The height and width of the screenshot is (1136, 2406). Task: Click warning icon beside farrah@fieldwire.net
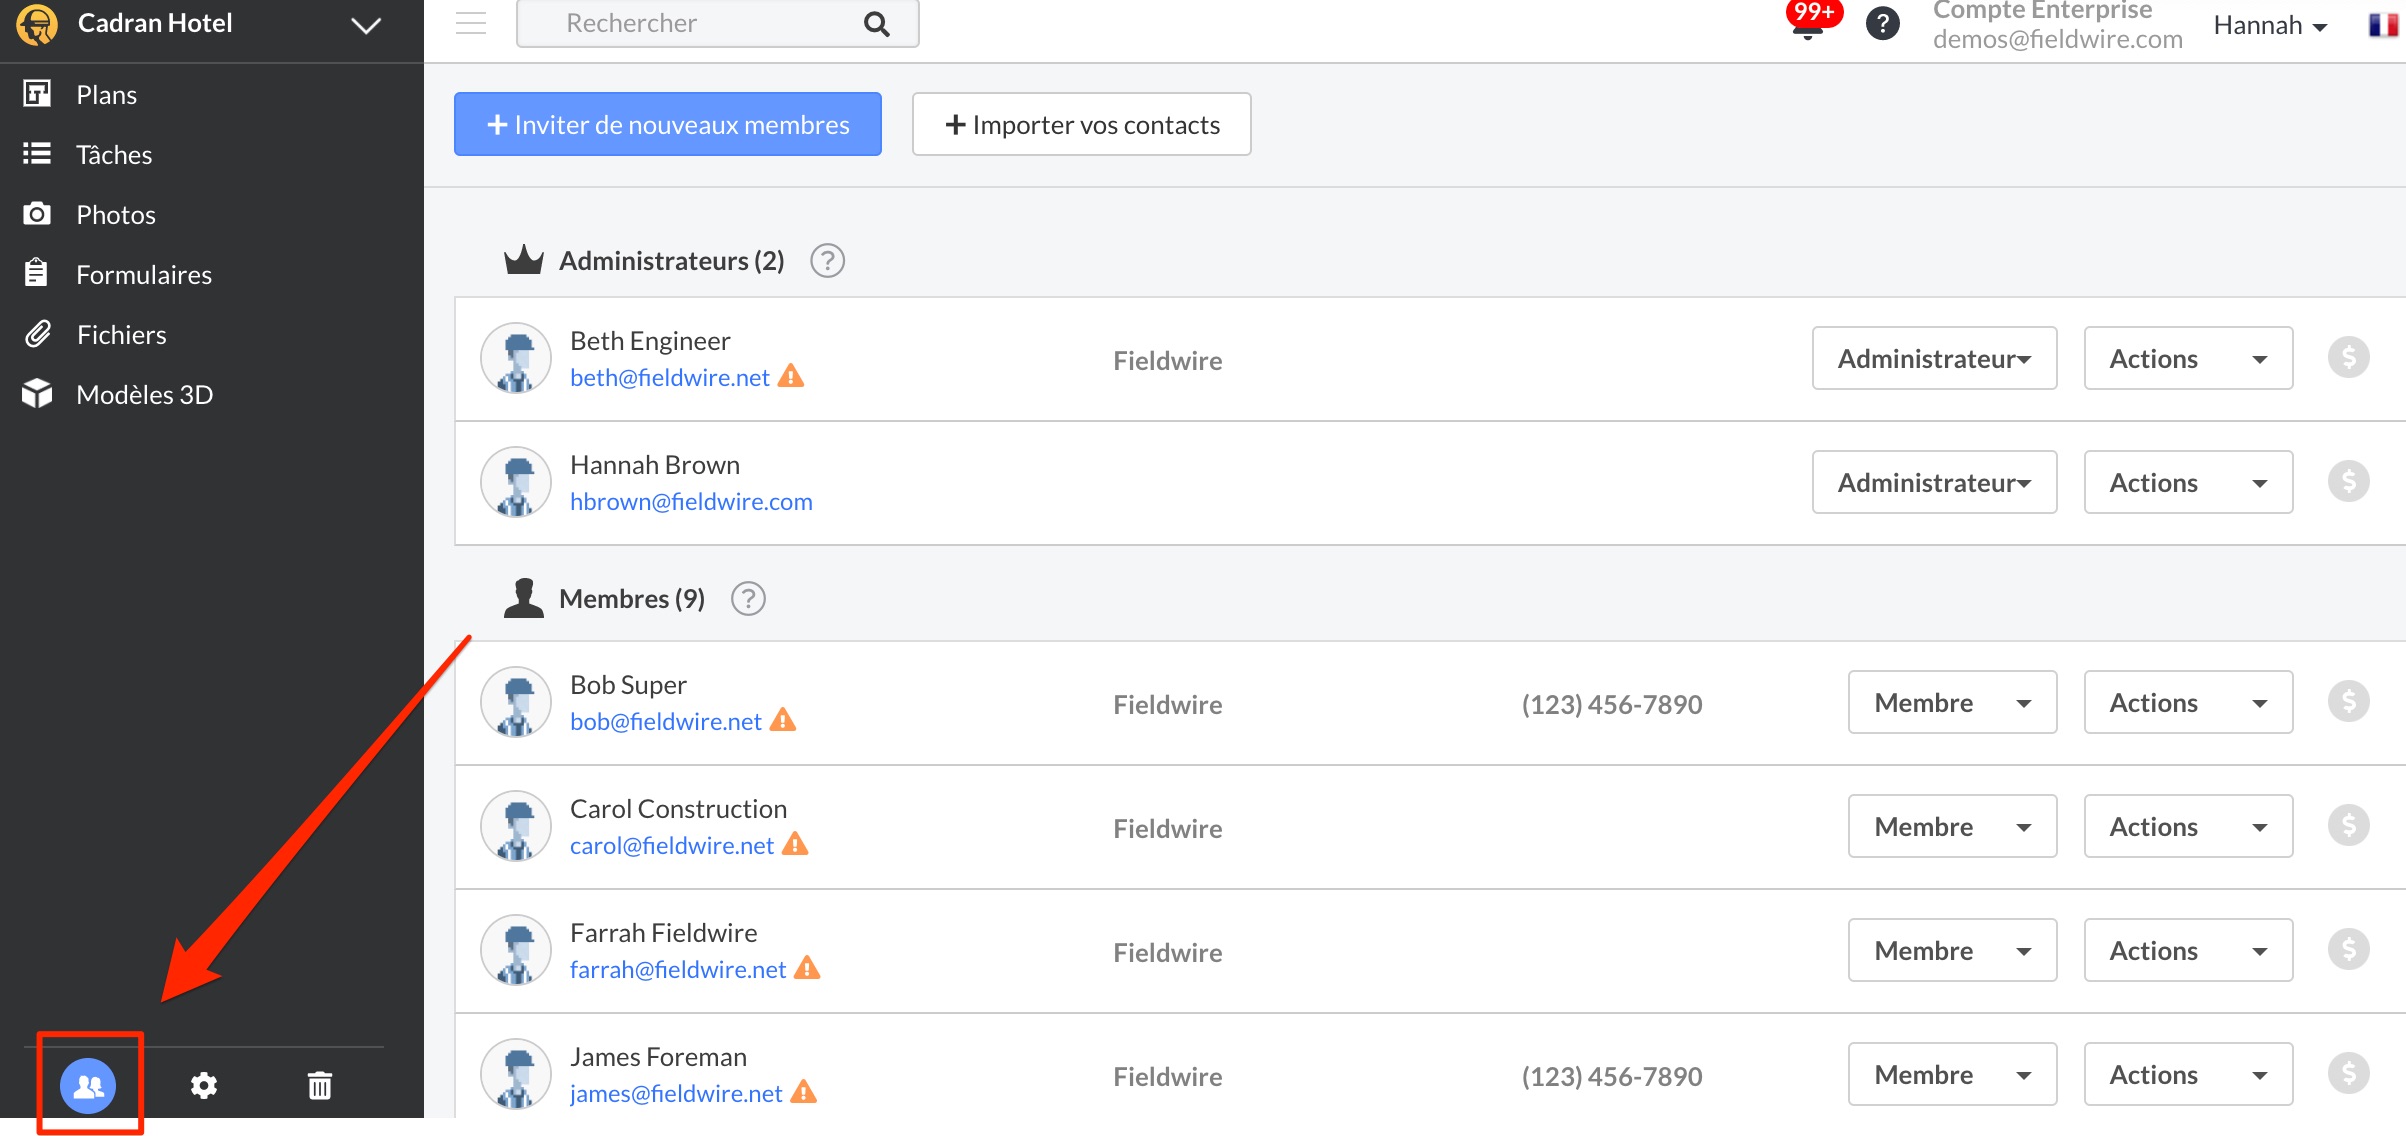807,968
